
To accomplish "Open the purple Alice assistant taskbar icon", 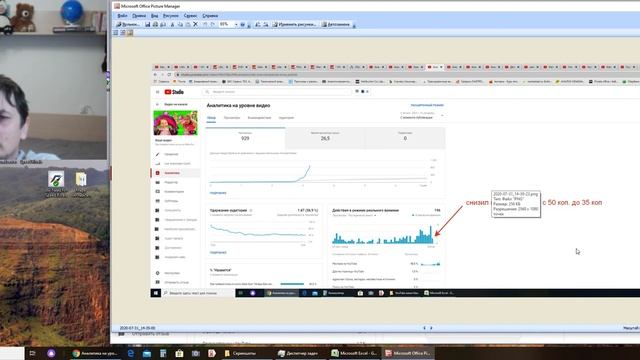I will coord(51,353).
